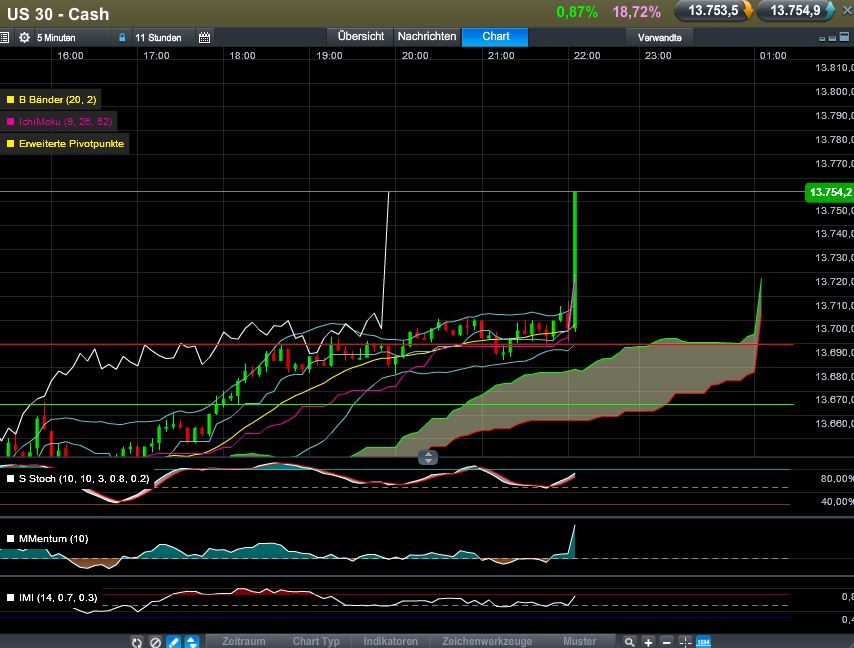854x648 pixels.
Task: Open the Muster menu
Action: click(x=580, y=641)
